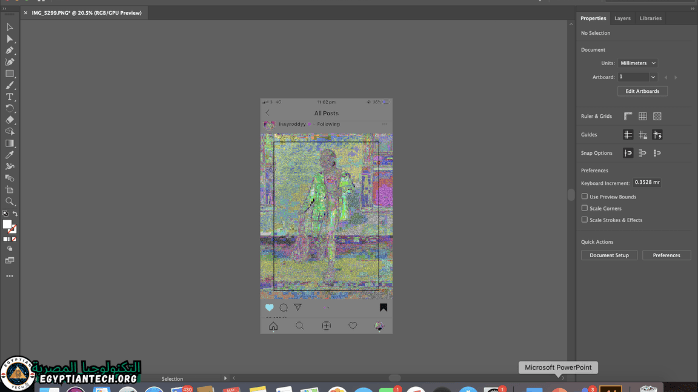Screen dimensions: 698x392
Task: Switch to the Libraries tab
Action: pos(650,18)
